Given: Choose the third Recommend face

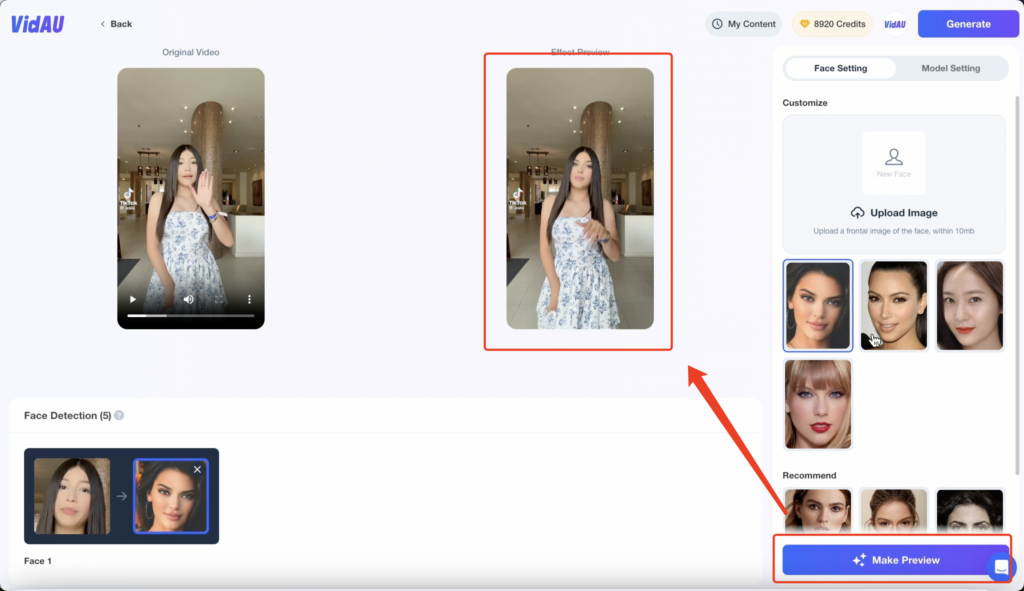Looking at the screenshot, I should pos(969,511).
